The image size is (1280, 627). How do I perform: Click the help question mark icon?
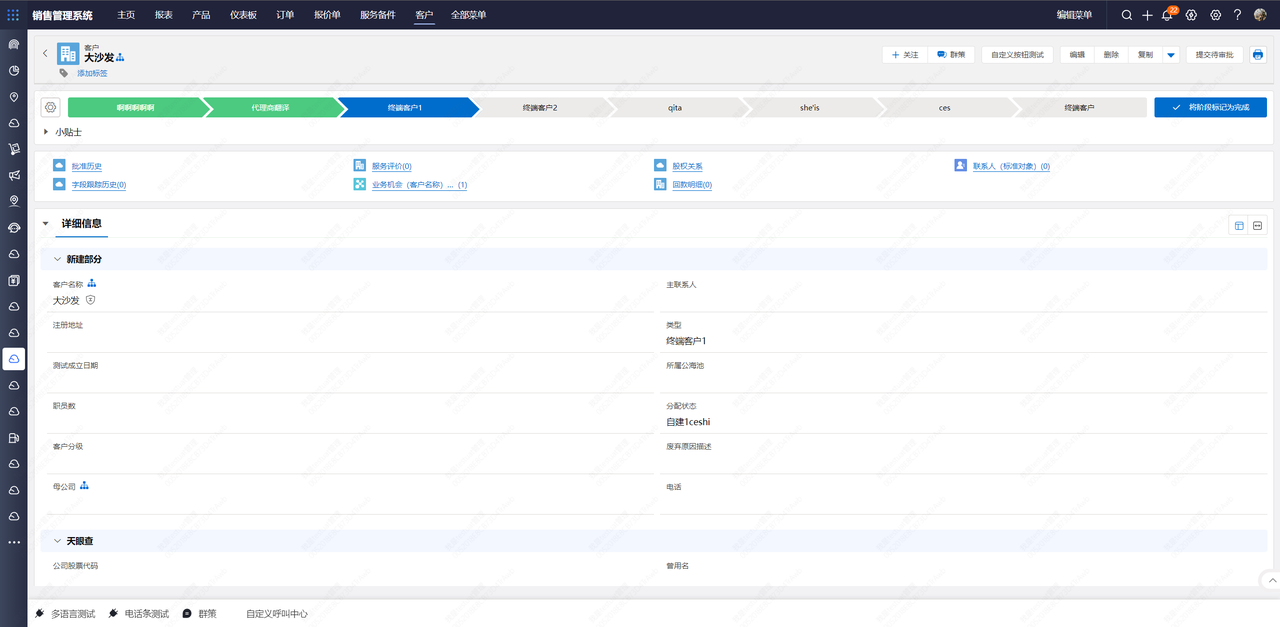[x=1237, y=15]
